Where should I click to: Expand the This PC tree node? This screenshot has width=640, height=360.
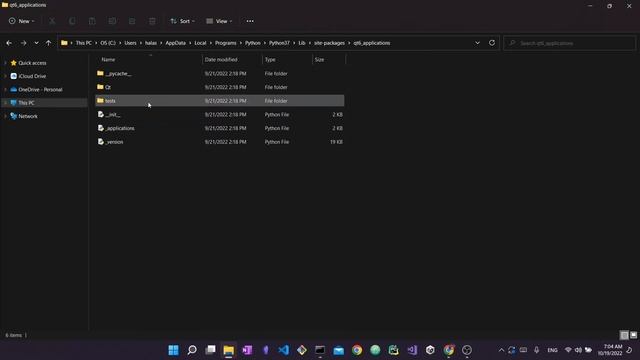tap(5, 103)
